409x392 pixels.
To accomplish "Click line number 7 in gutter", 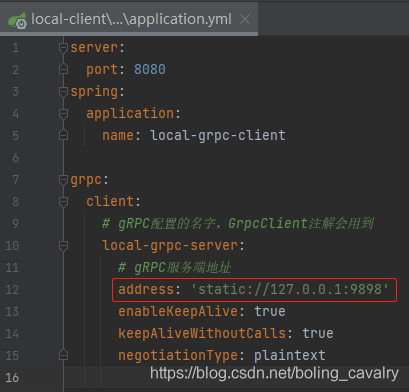I will (16, 180).
